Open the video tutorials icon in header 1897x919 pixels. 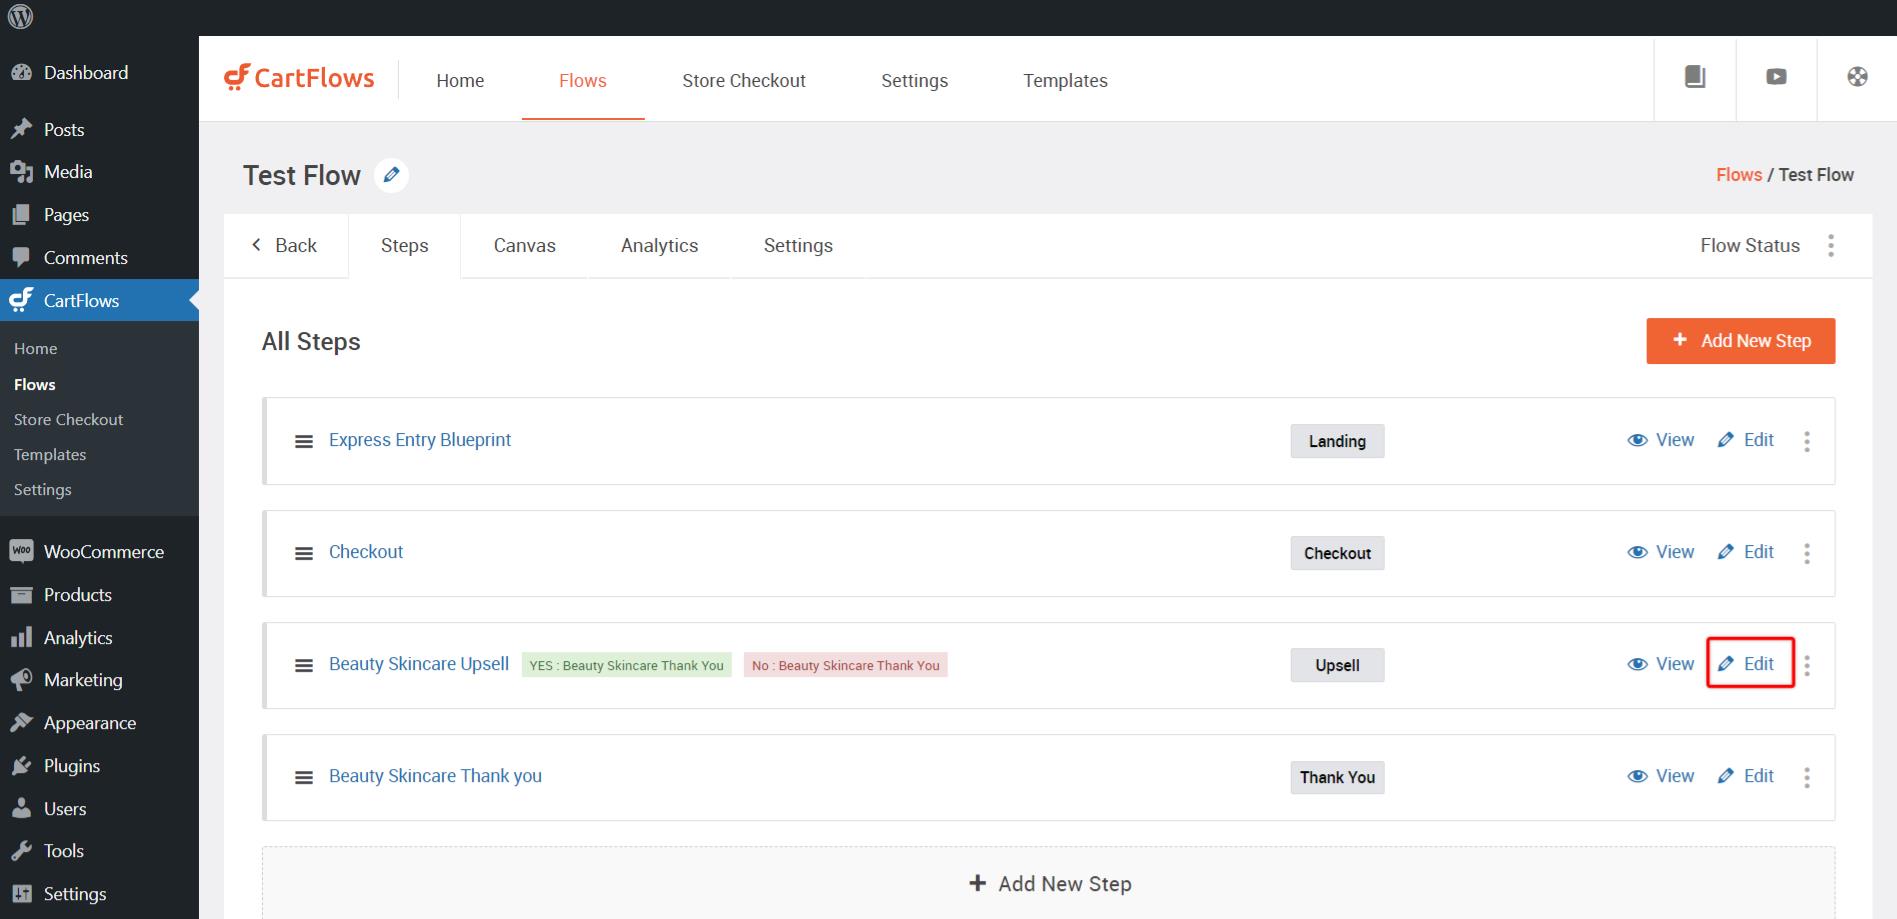point(1776,77)
